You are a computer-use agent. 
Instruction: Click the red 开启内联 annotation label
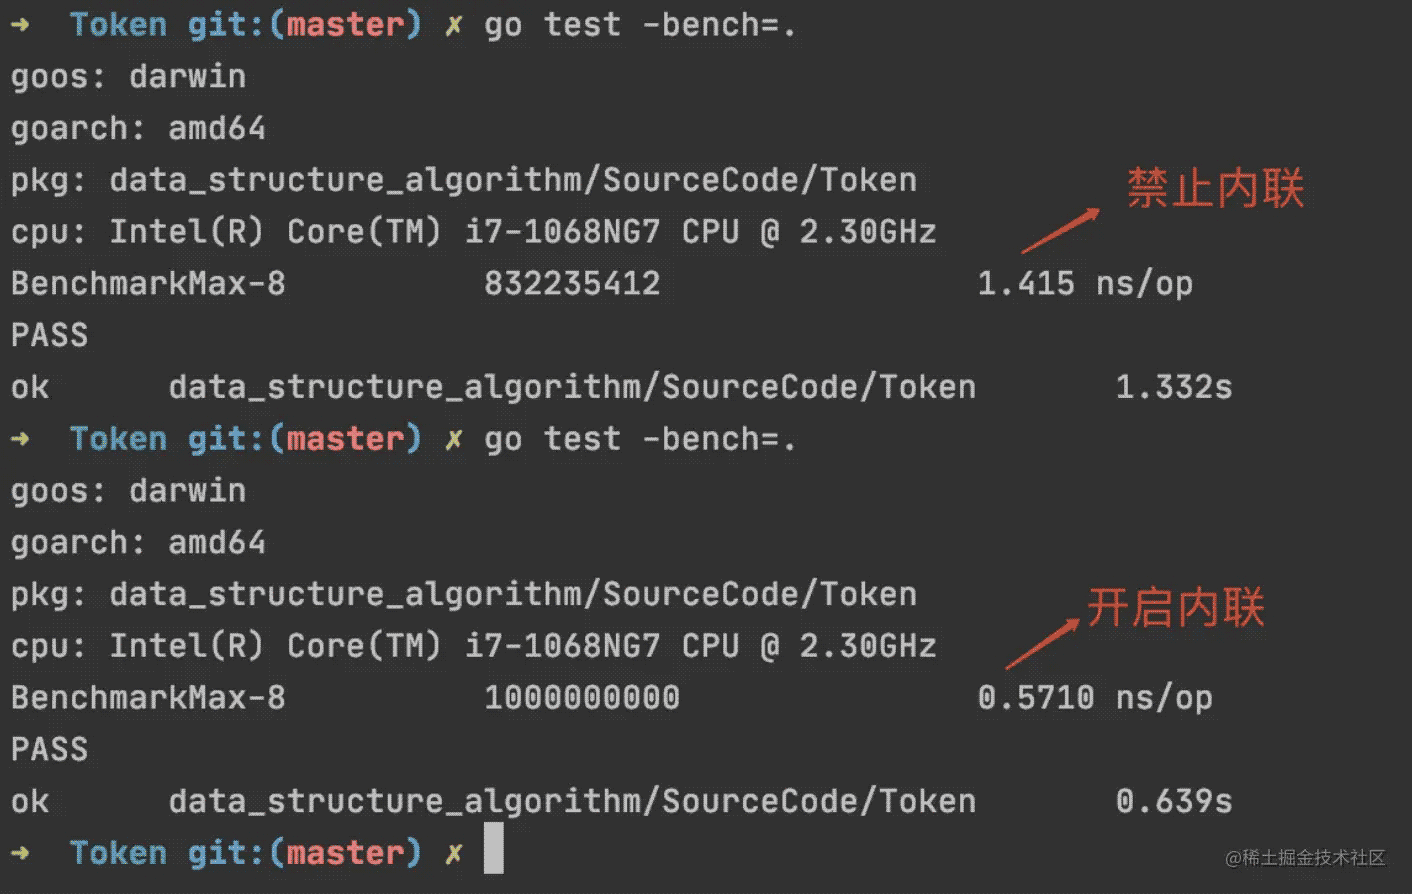tap(1176, 607)
